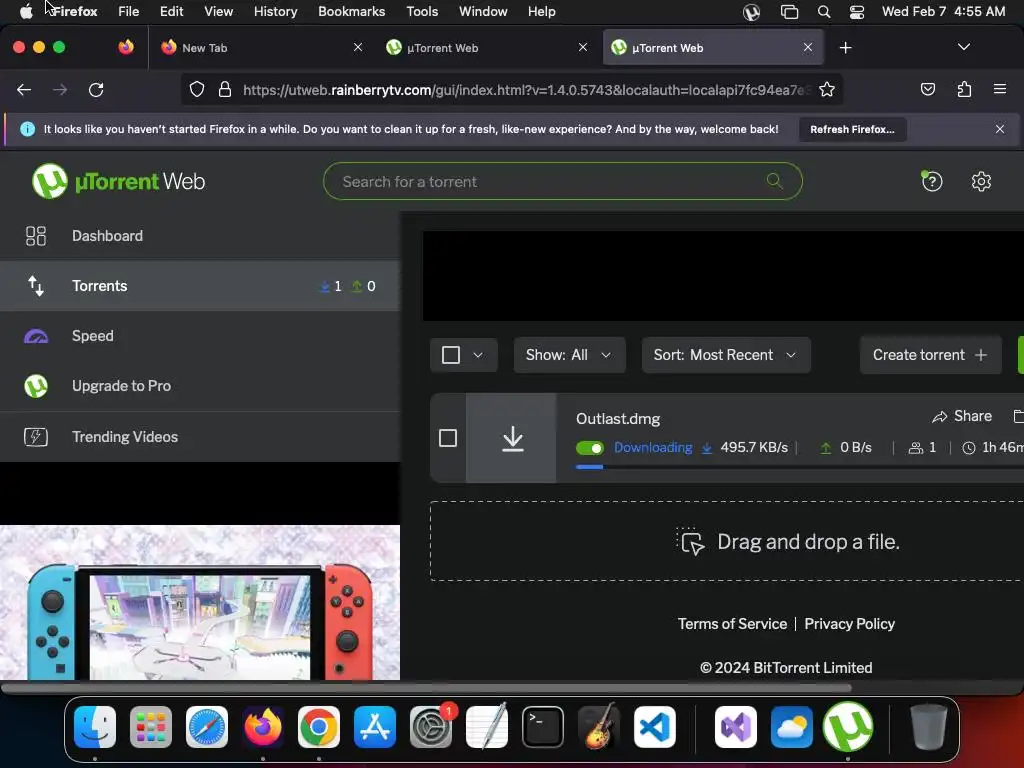Image resolution: width=1024 pixels, height=768 pixels.
Task: Switch to the New Tab tab
Action: click(x=260, y=48)
